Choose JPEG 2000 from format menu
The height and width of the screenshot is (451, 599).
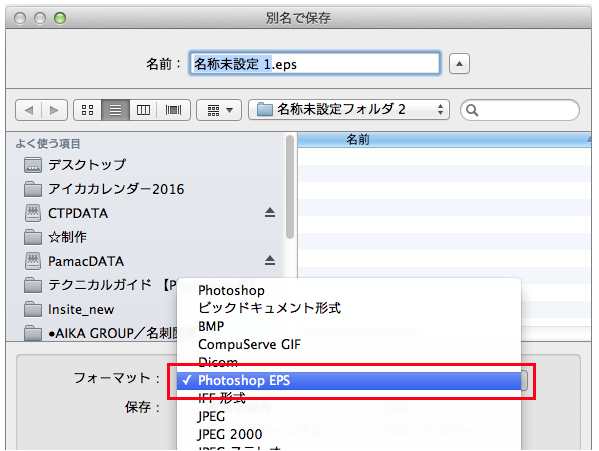349,434
